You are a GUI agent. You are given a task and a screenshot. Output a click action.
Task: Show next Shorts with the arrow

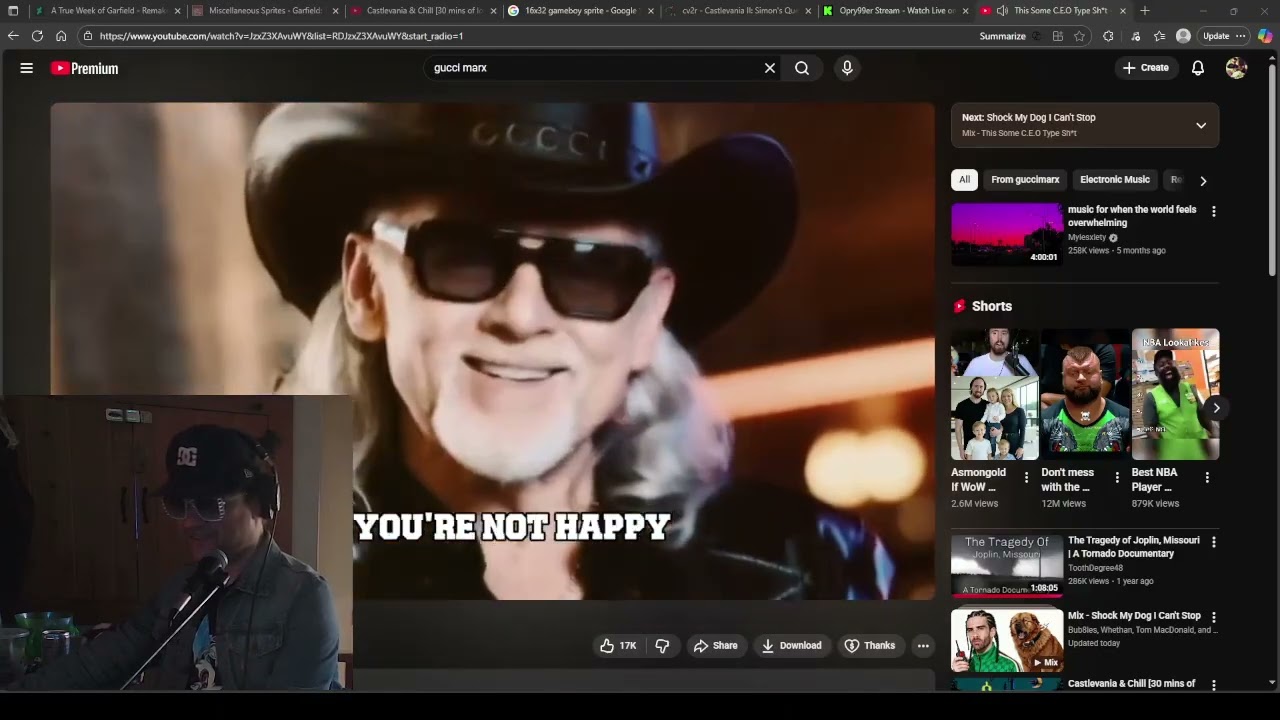pos(1216,407)
